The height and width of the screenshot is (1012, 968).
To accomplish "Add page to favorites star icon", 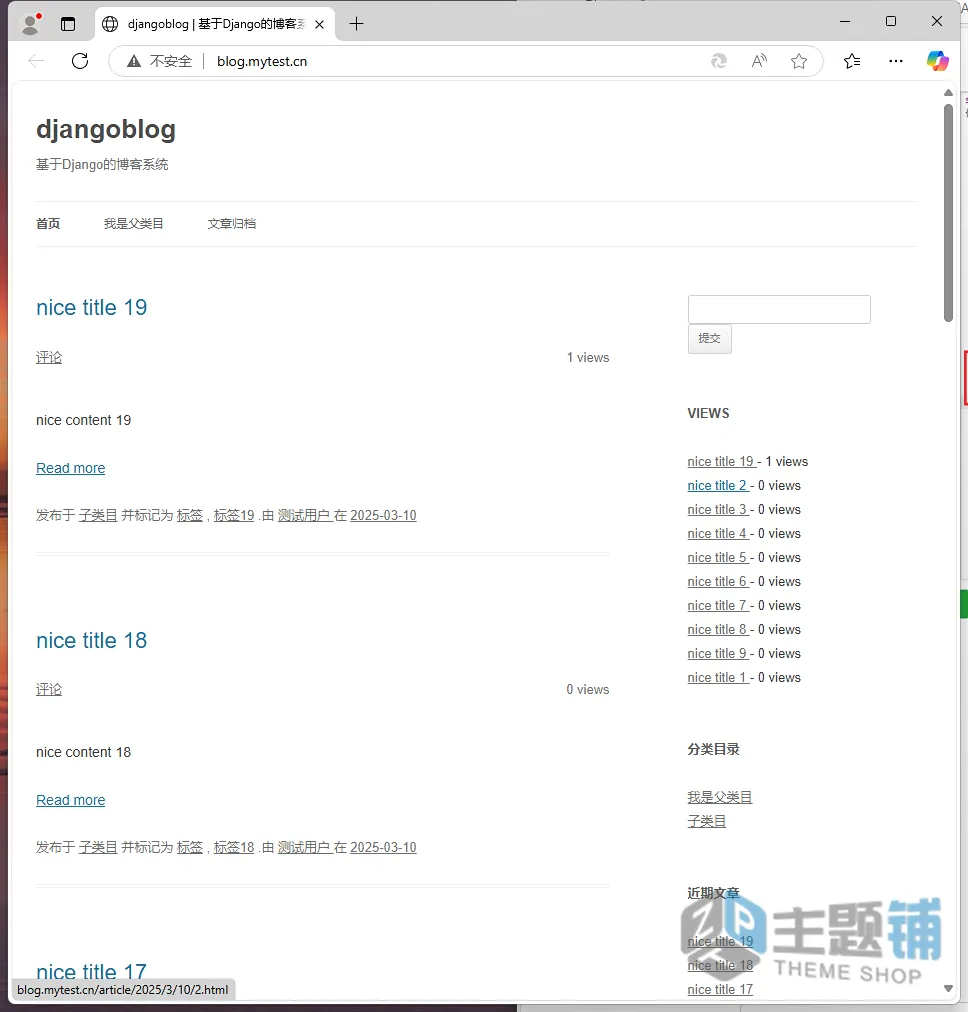I will click(x=799, y=61).
